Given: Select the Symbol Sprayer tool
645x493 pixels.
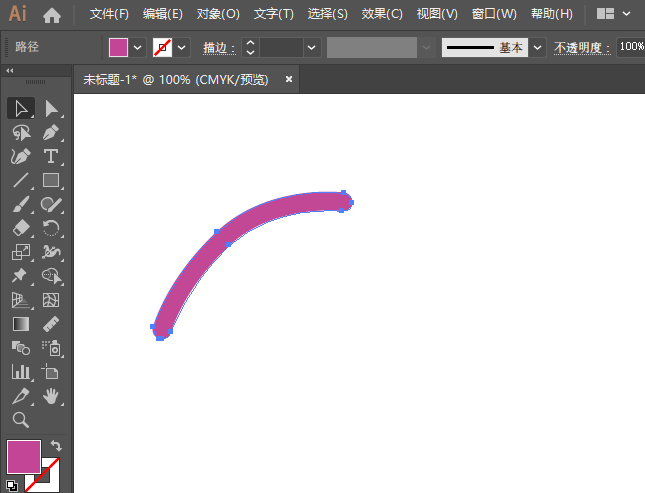Looking at the screenshot, I should click(x=51, y=348).
